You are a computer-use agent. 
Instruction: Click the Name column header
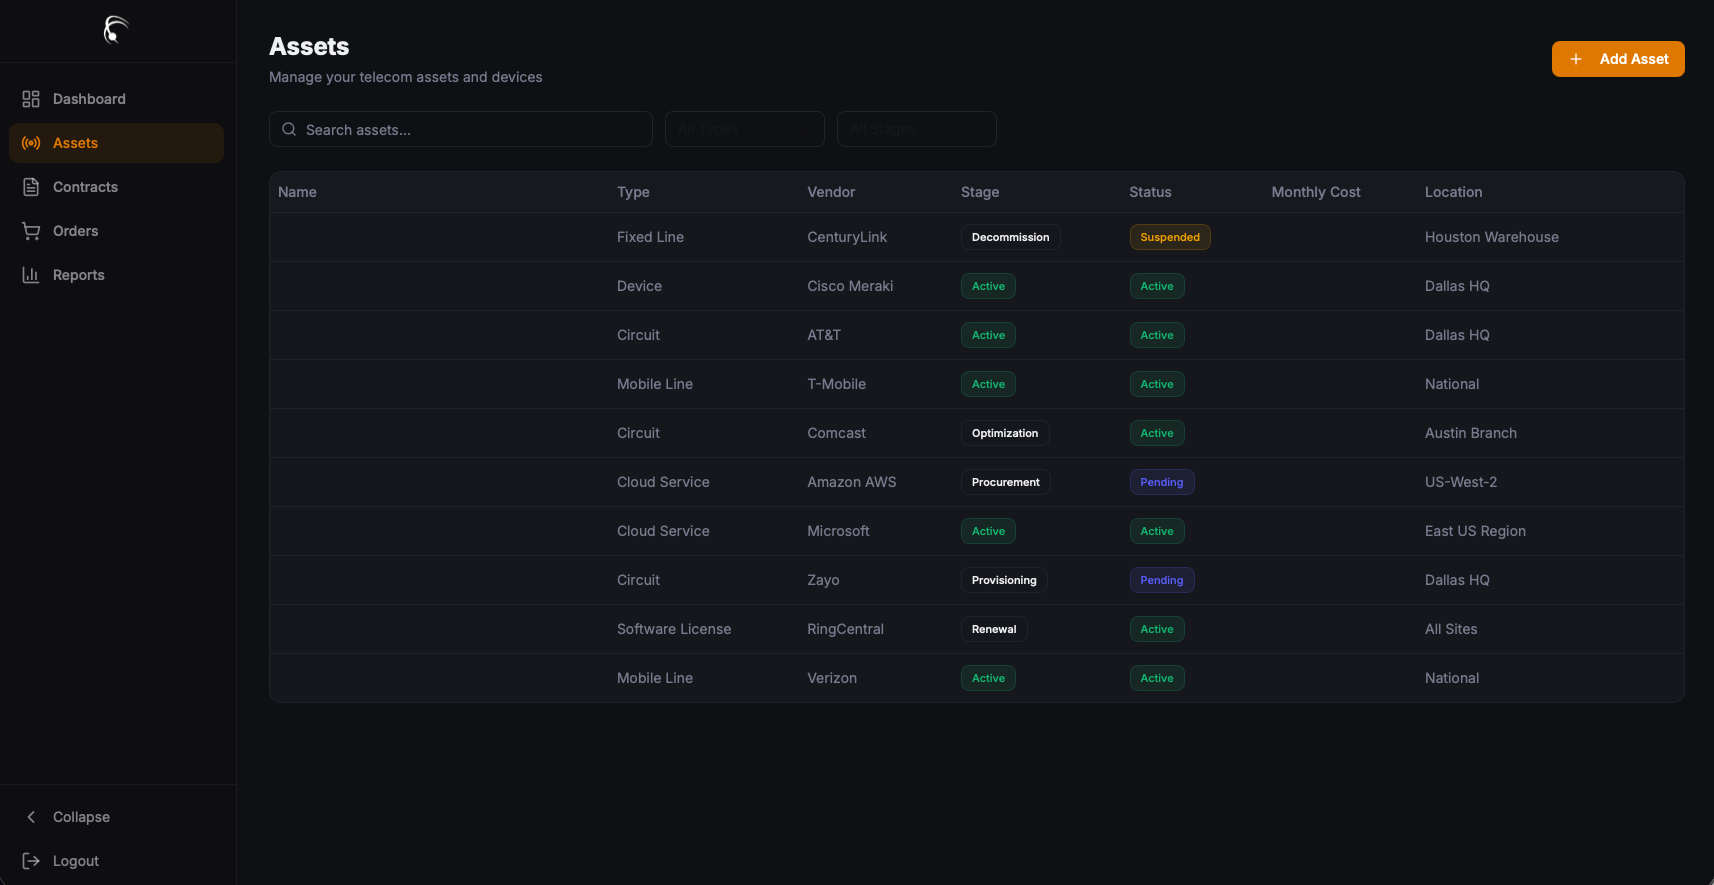[x=297, y=192]
